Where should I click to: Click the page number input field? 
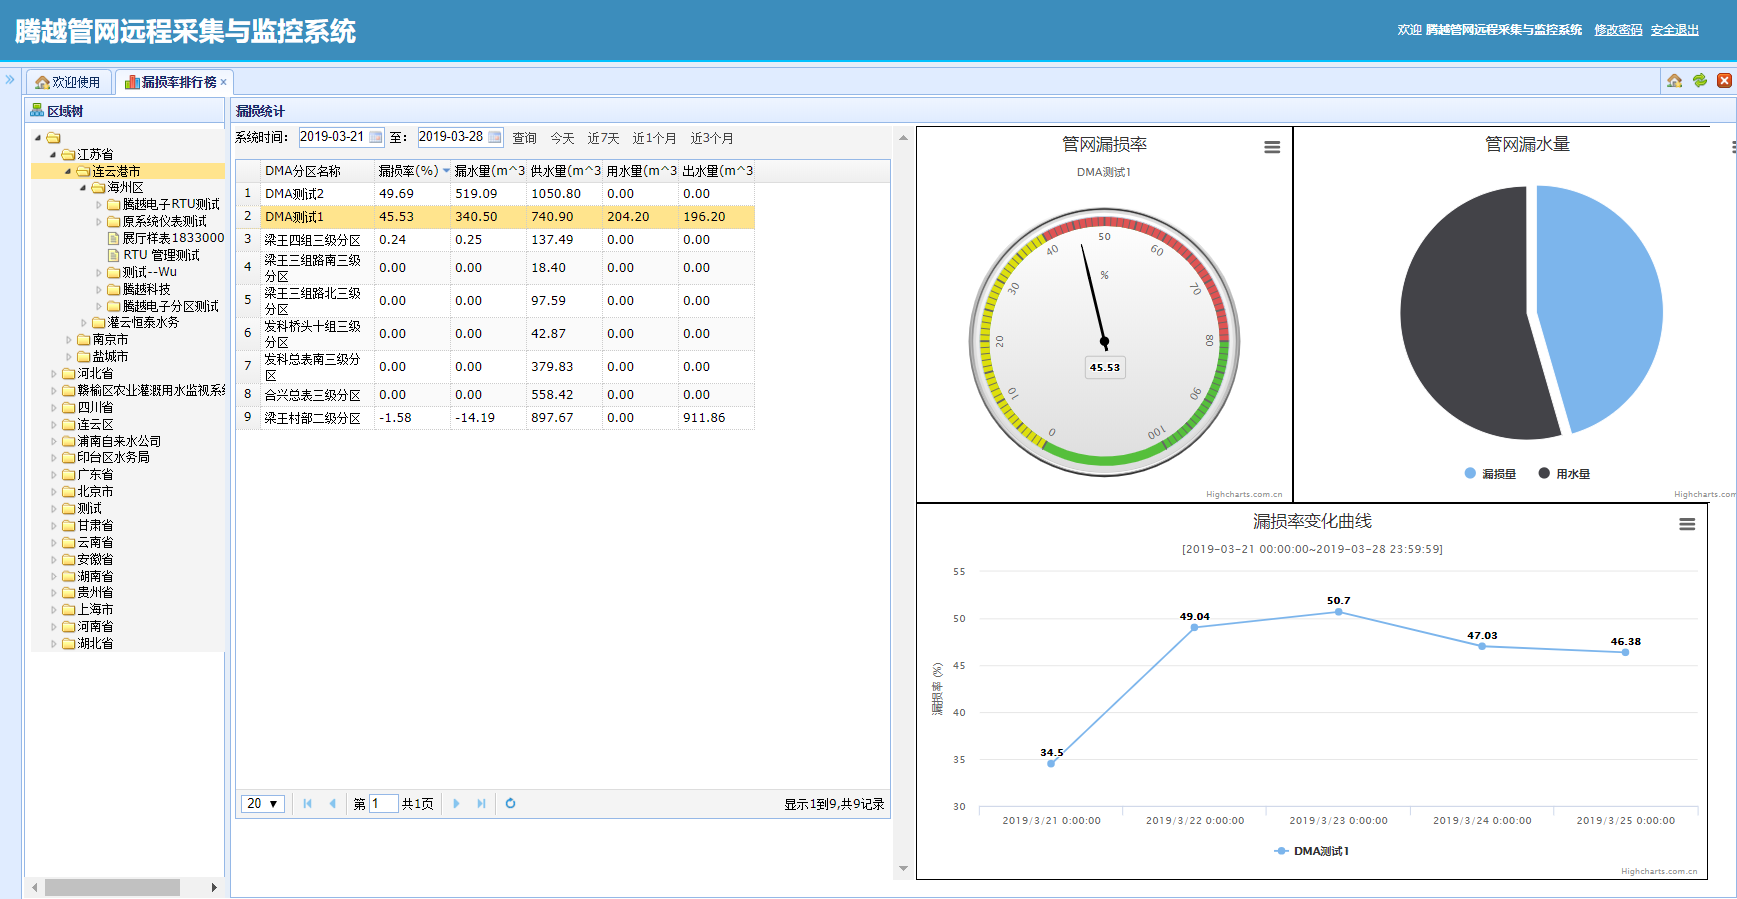coord(383,804)
